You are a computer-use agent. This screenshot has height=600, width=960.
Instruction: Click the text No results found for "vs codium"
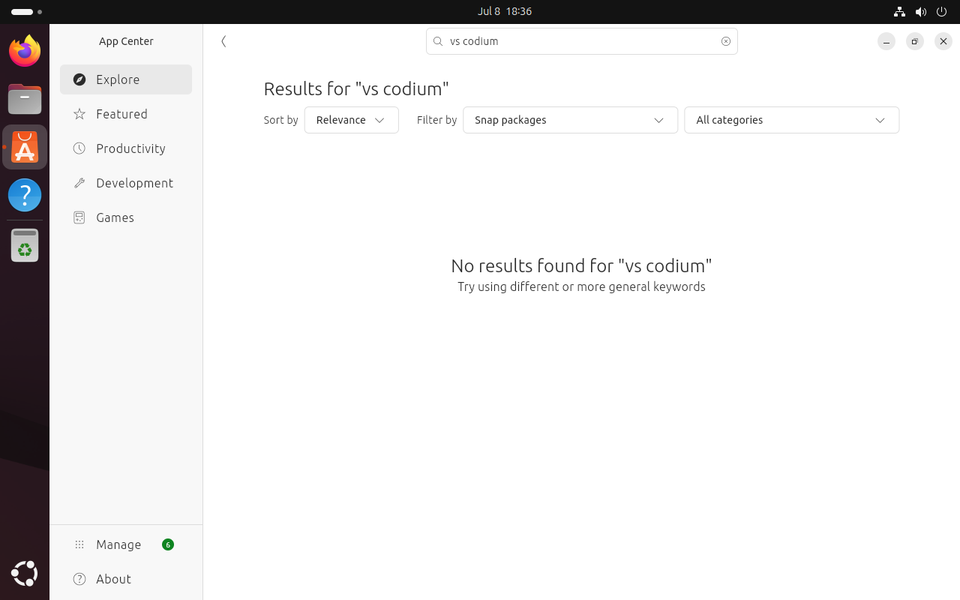pyautogui.click(x=582, y=266)
